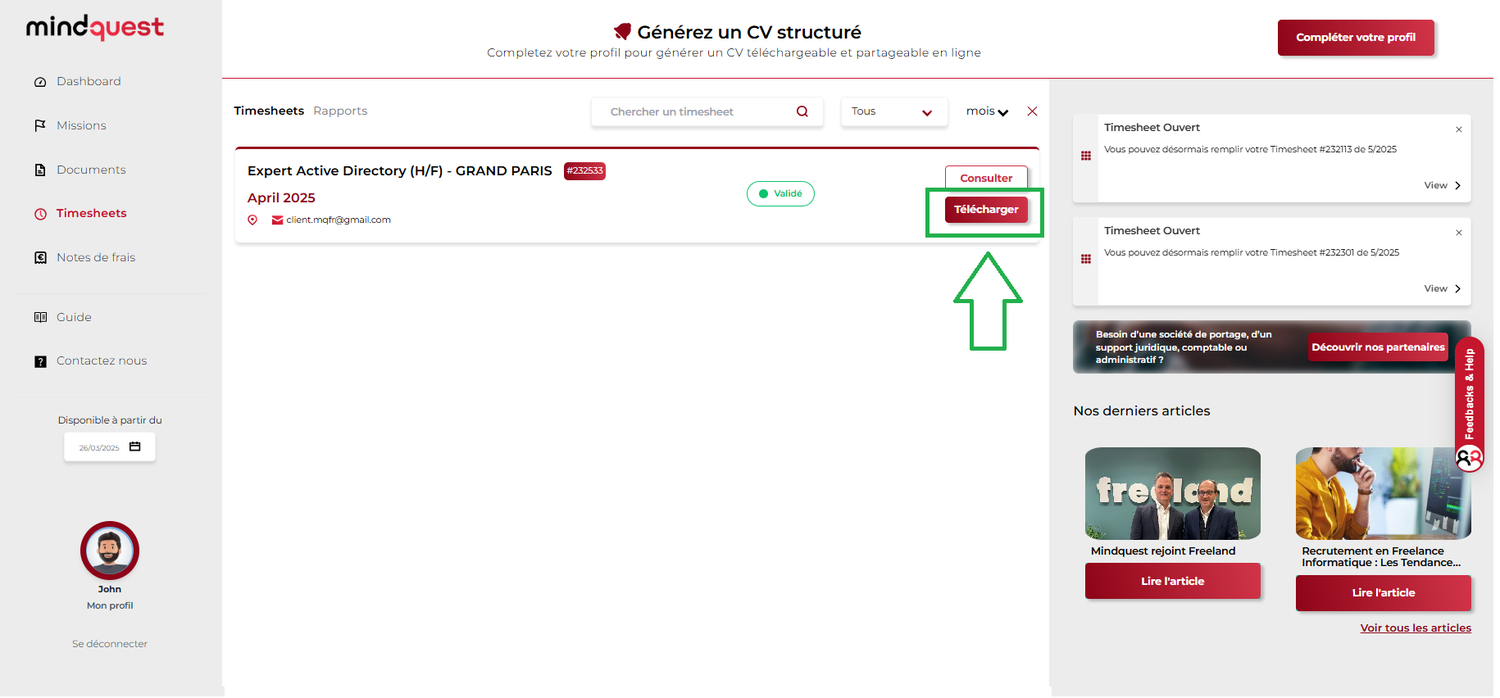Click the availability date field 26/03/2025
This screenshot has width=1500, height=698.
[110, 448]
